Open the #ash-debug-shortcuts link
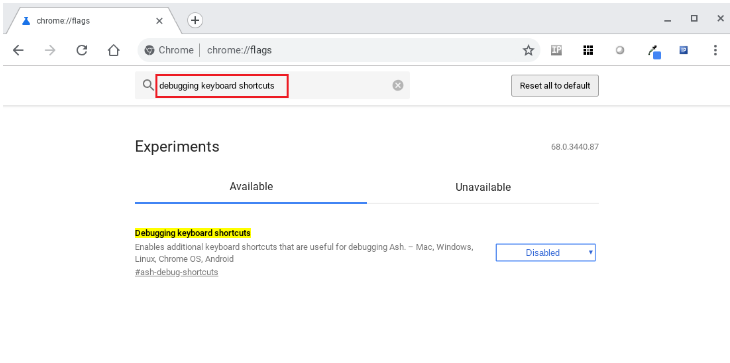This screenshot has width=730, height=363. pos(176,272)
